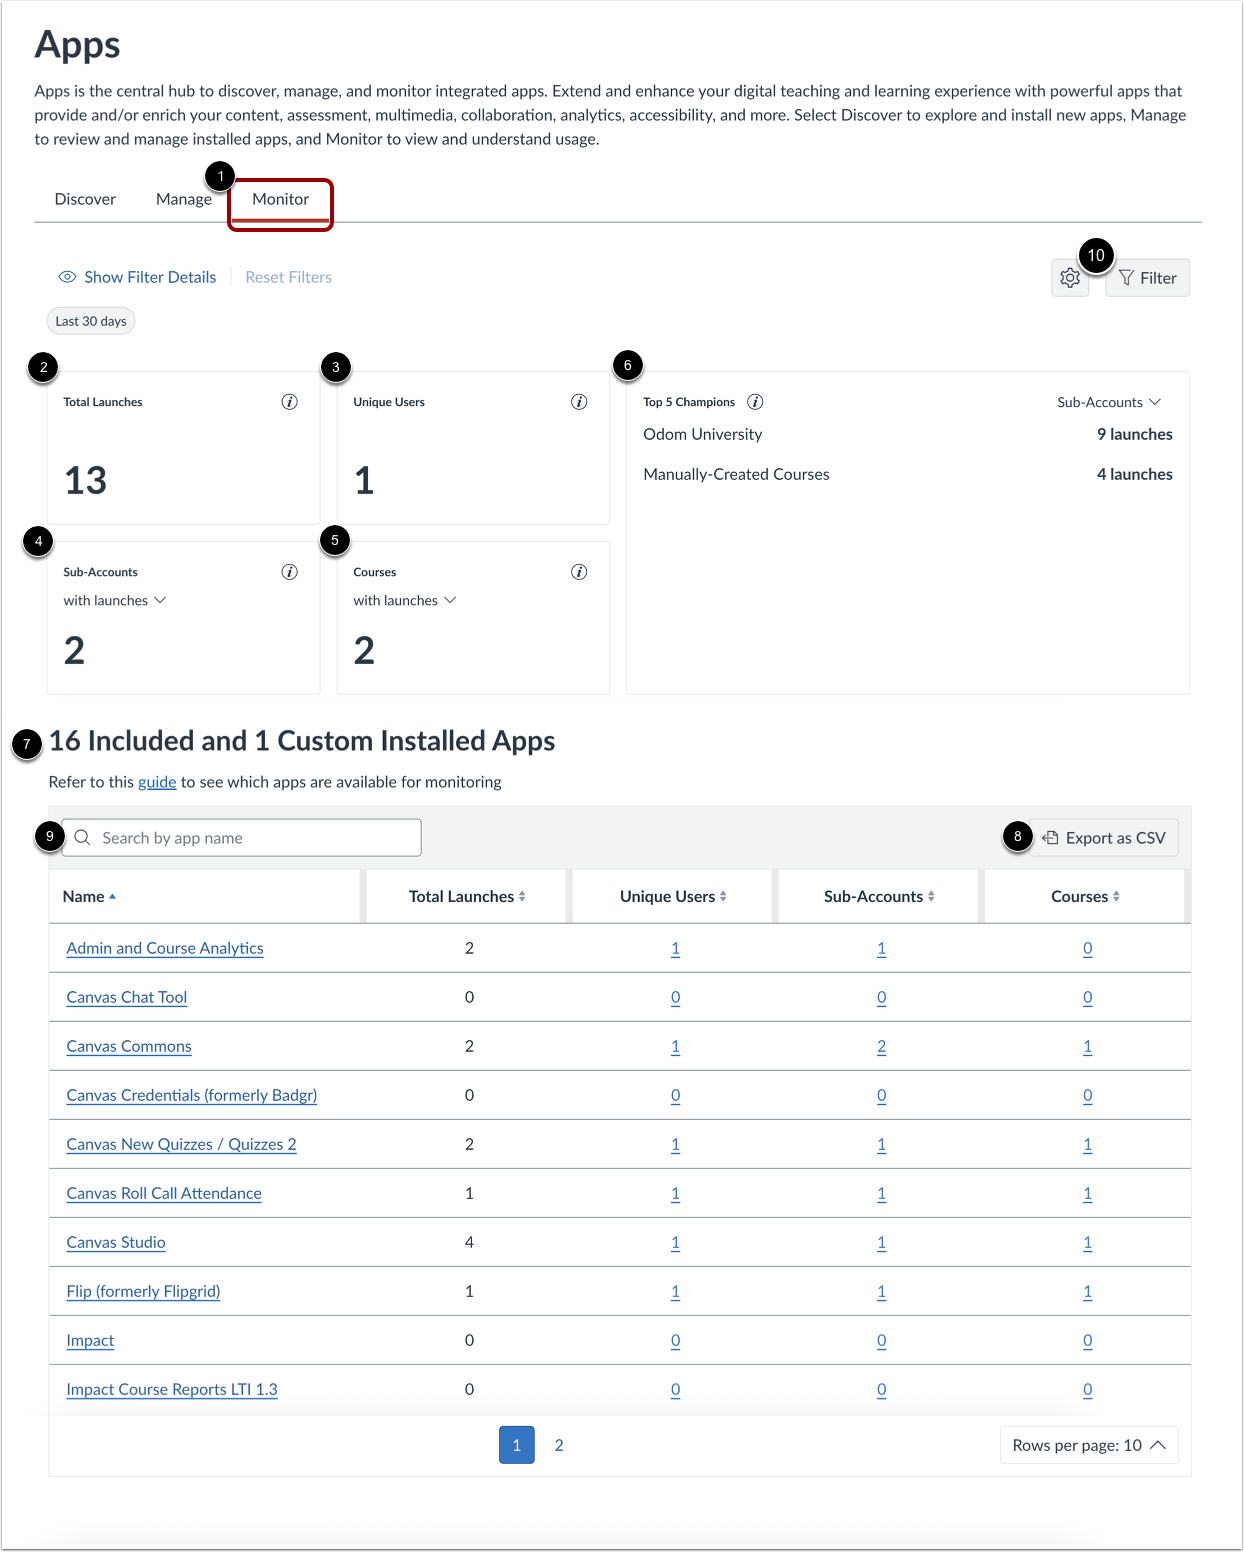Switch to the Discover tab

point(85,199)
